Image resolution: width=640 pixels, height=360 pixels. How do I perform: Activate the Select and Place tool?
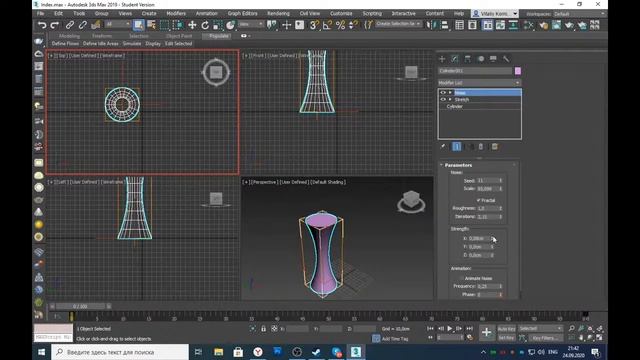231,25
